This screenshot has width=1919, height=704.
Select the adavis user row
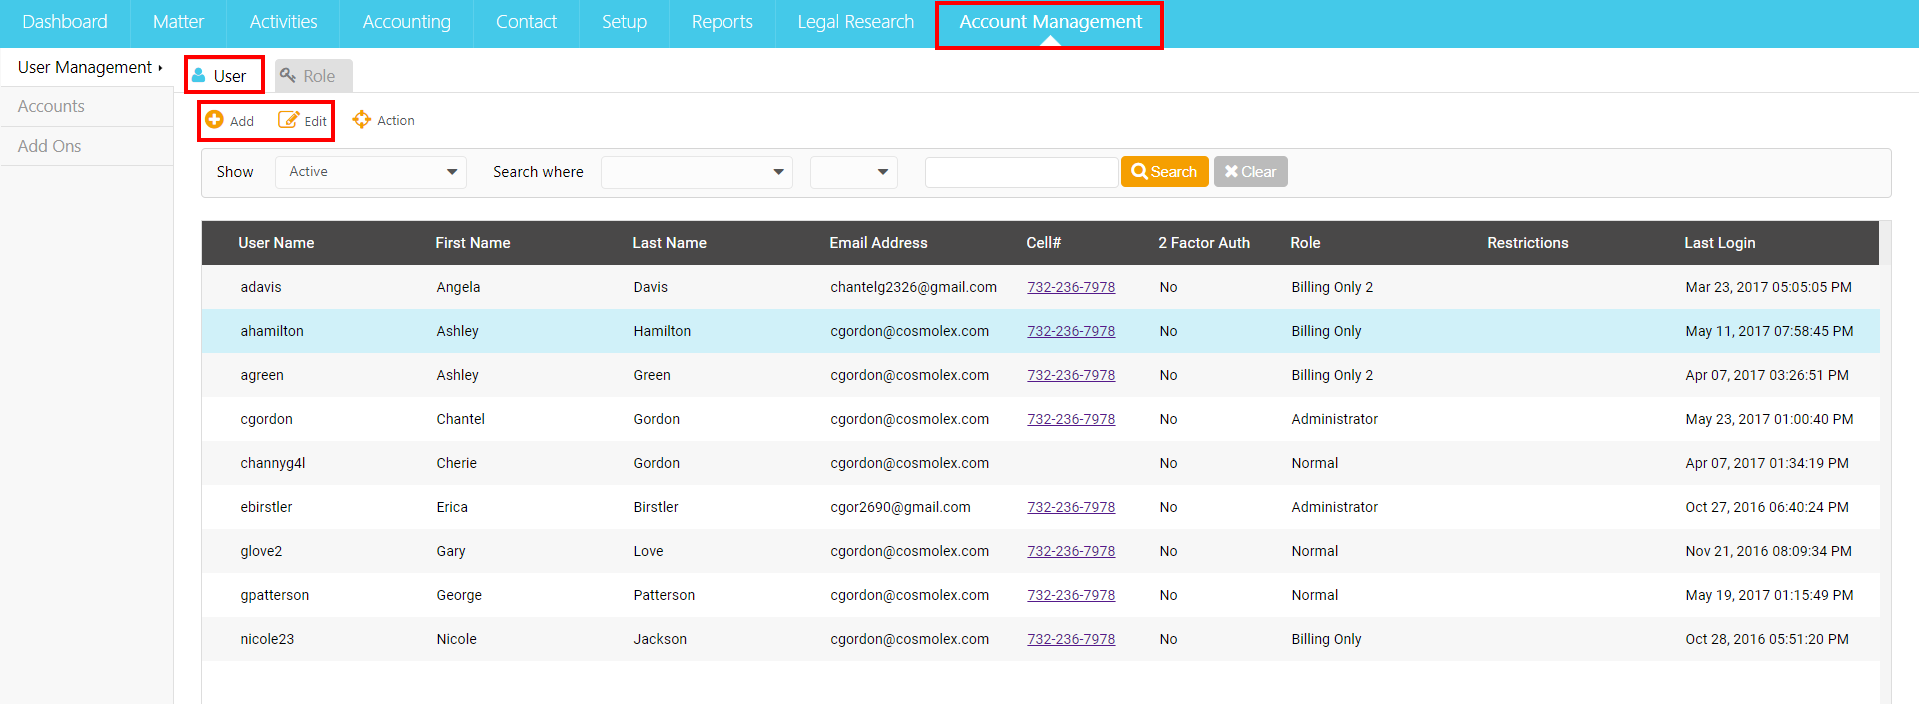1040,287
